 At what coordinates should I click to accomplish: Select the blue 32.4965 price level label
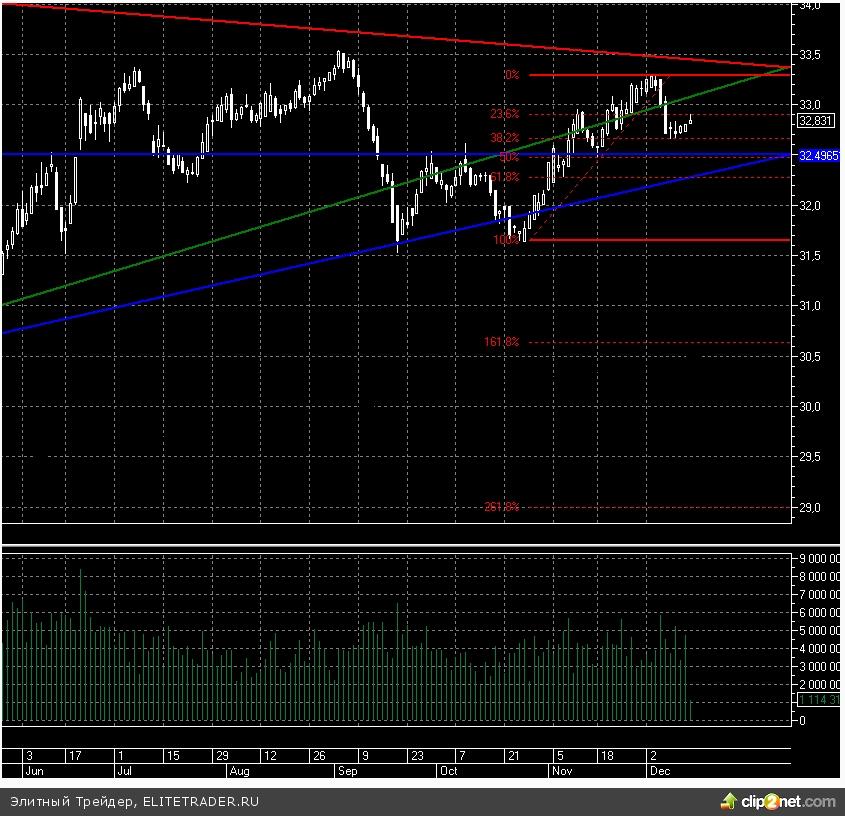[819, 156]
